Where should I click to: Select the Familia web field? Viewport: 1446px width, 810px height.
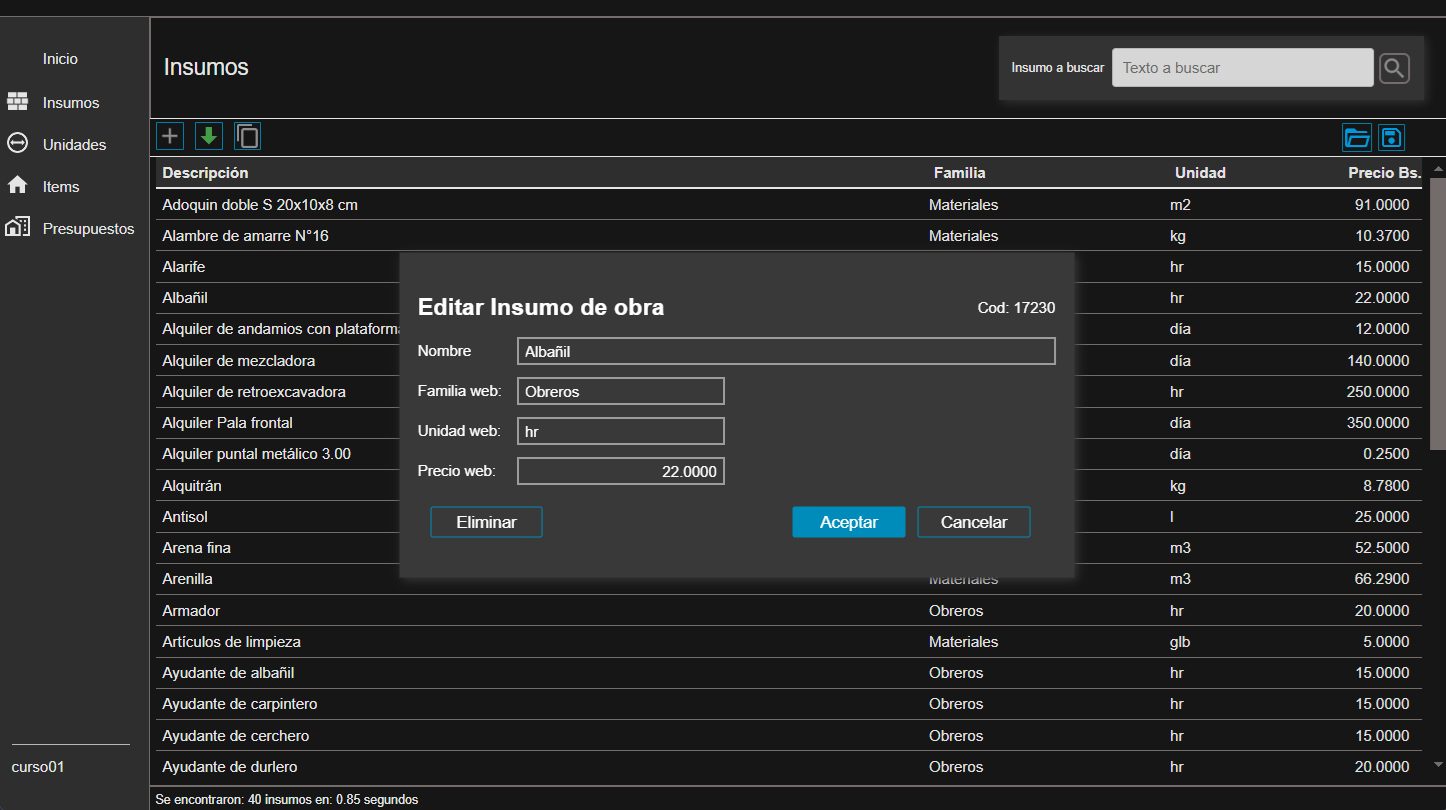pos(620,391)
